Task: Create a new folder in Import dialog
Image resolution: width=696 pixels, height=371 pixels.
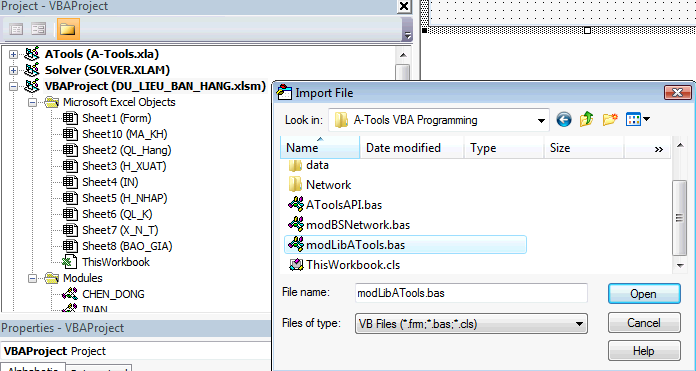Action: pyautogui.click(x=610, y=119)
